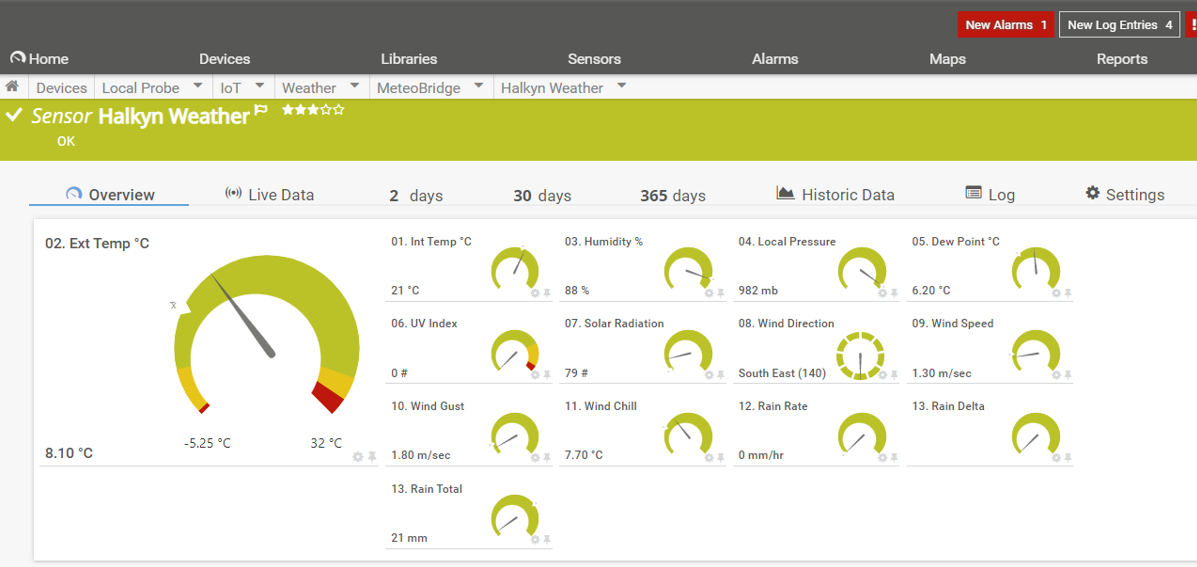Click the gear icon for UV Index channel
1197x567 pixels.
535,375
